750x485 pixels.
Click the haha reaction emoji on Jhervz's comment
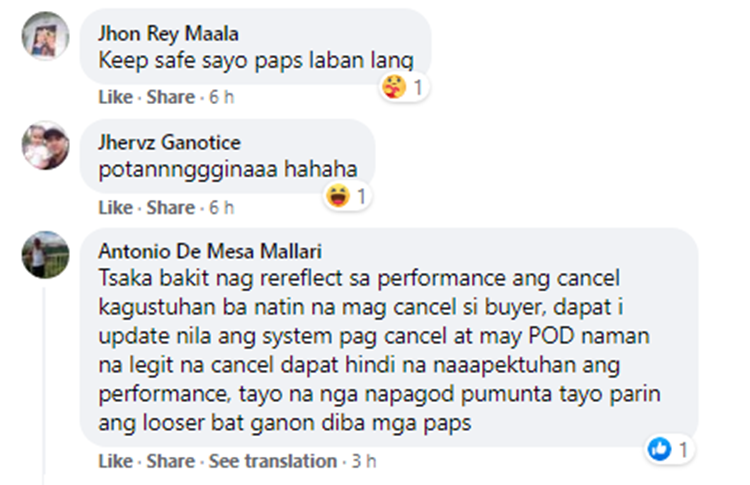[x=338, y=196]
